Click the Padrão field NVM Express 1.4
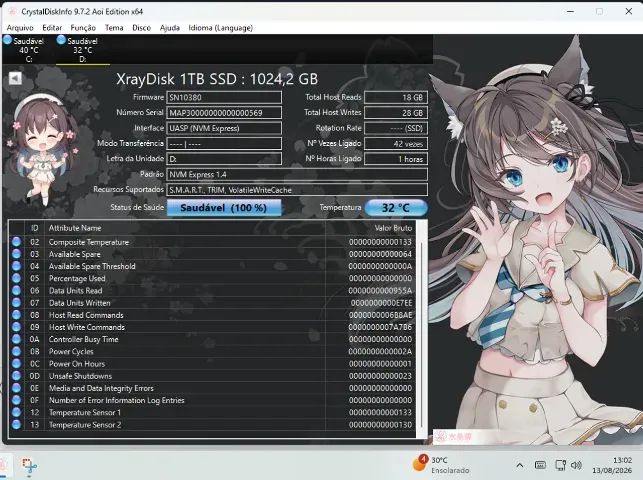This screenshot has height=480, width=643. point(297,175)
